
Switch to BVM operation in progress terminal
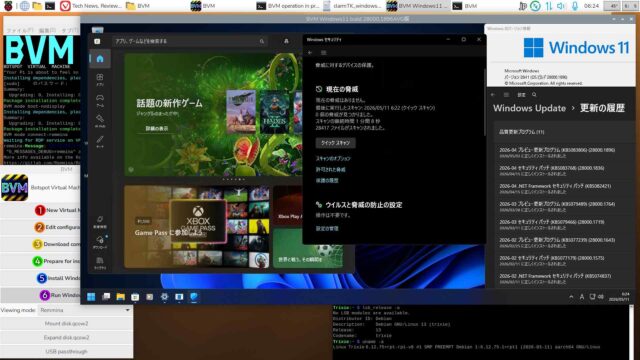click(287, 6)
